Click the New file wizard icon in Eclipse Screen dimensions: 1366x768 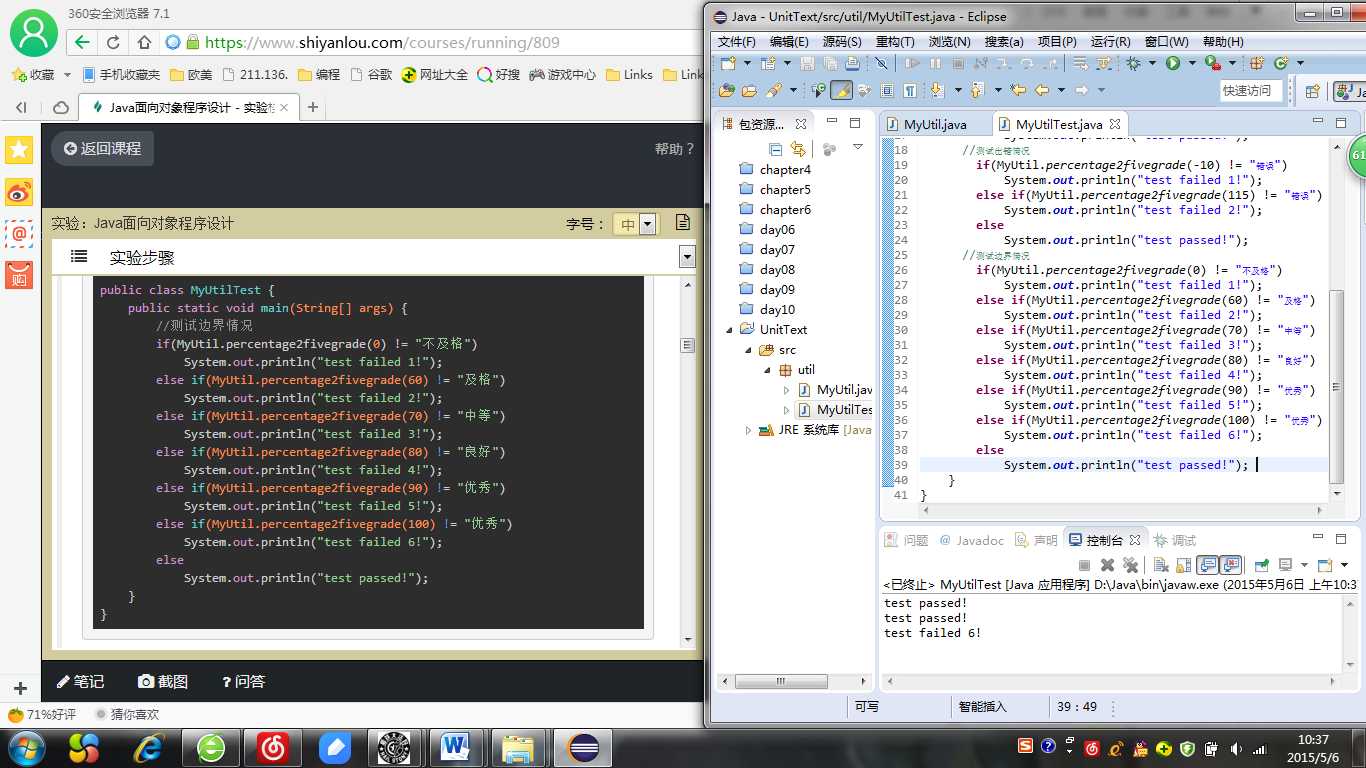728,63
